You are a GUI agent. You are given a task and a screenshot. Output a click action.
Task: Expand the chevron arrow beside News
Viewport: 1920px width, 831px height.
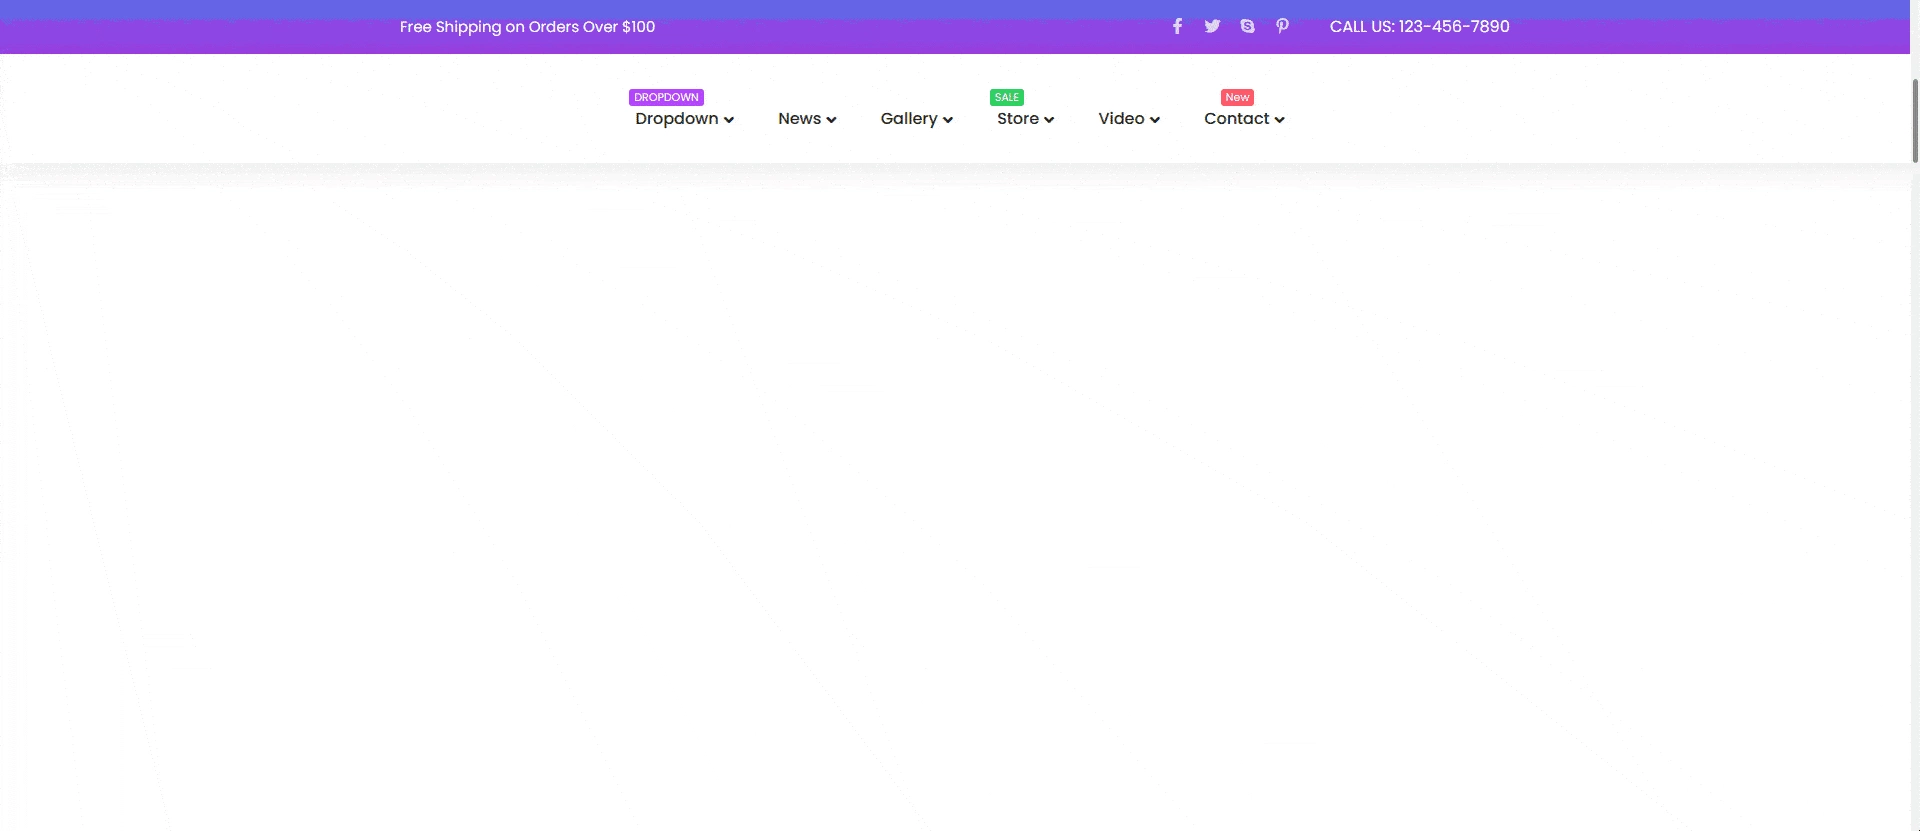click(831, 120)
